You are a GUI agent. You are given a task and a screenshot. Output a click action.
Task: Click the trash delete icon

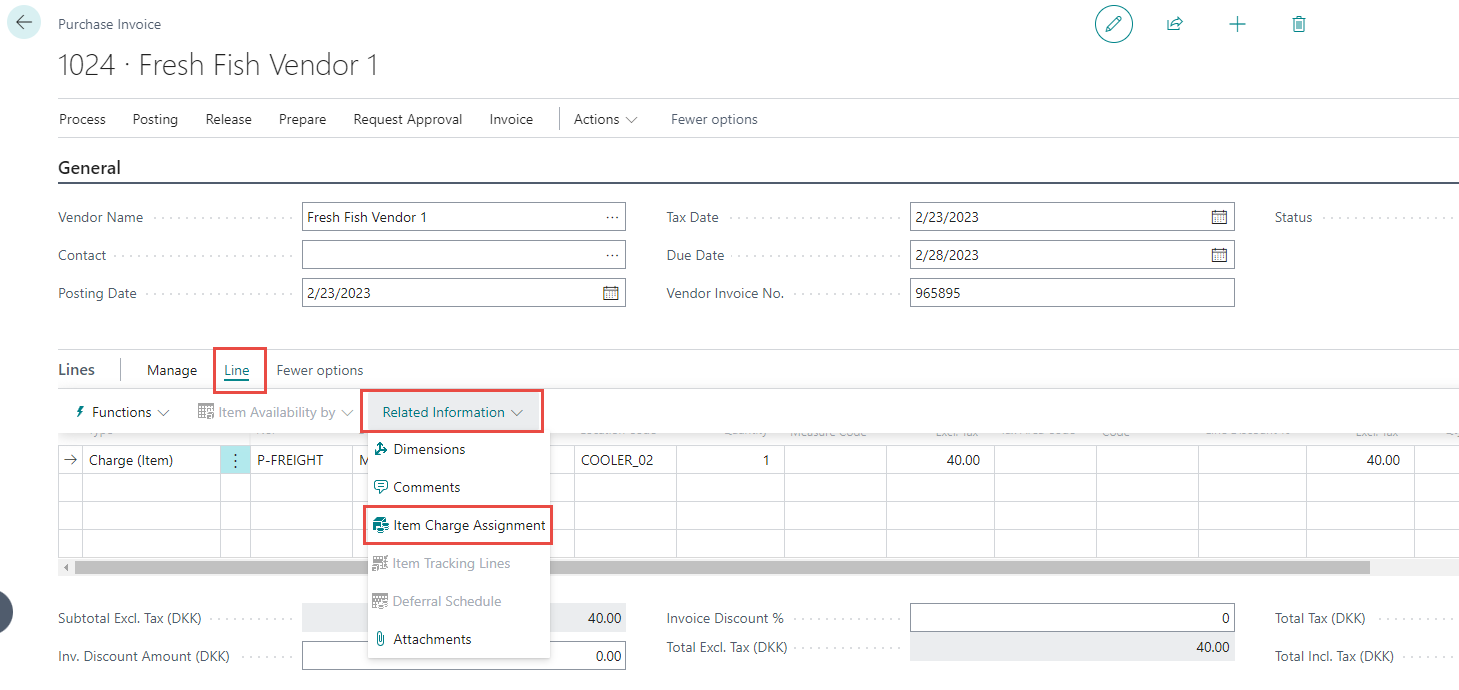point(1299,24)
